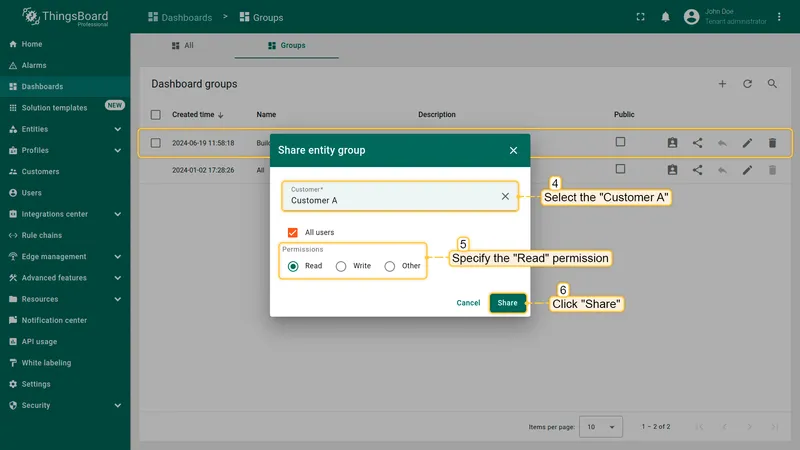Open Notification center
The width and height of the screenshot is (800, 450).
click(x=65, y=320)
